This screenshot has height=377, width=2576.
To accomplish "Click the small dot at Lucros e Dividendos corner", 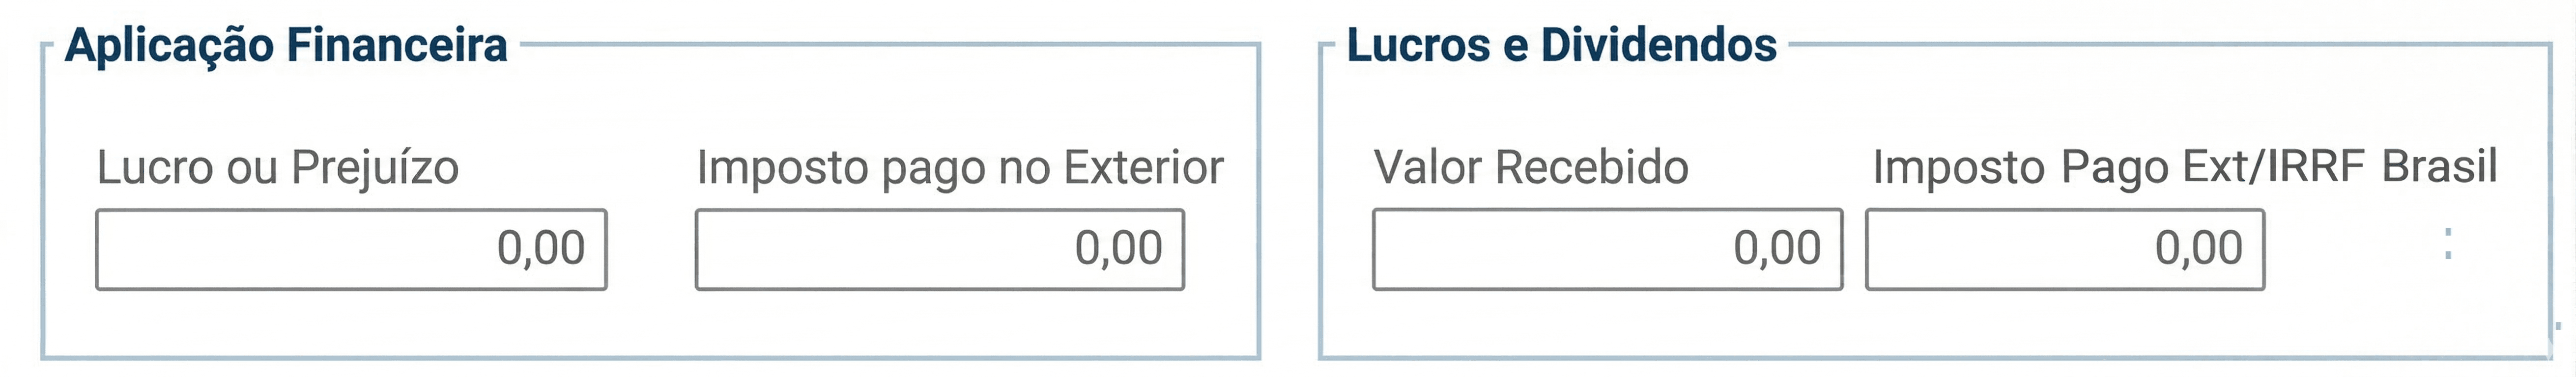I will [x=2557, y=326].
